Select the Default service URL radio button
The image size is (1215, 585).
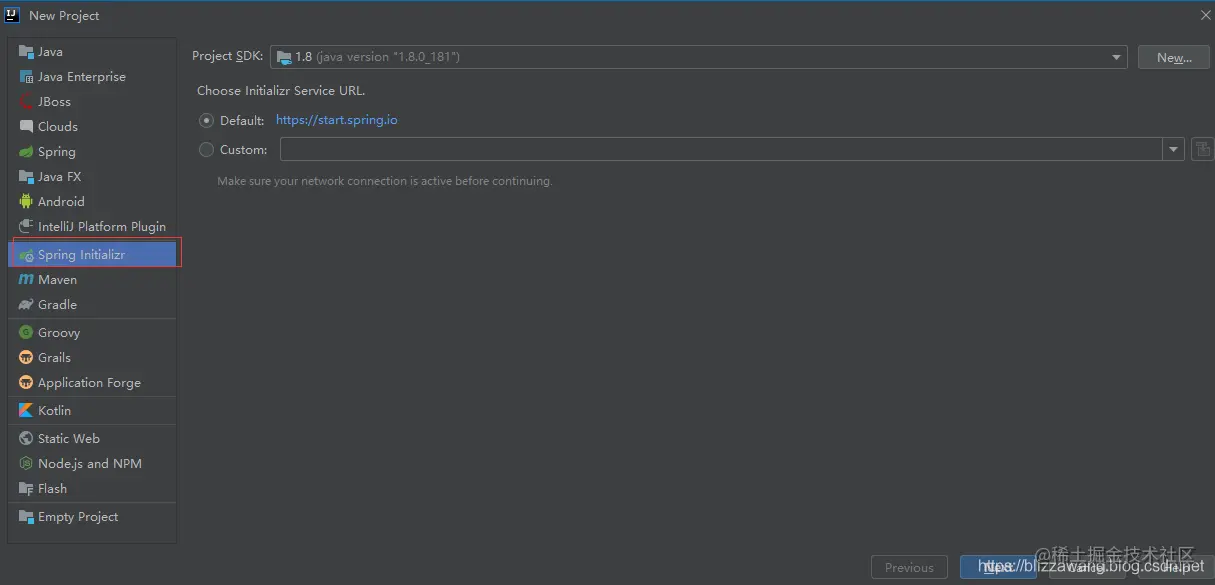point(207,121)
